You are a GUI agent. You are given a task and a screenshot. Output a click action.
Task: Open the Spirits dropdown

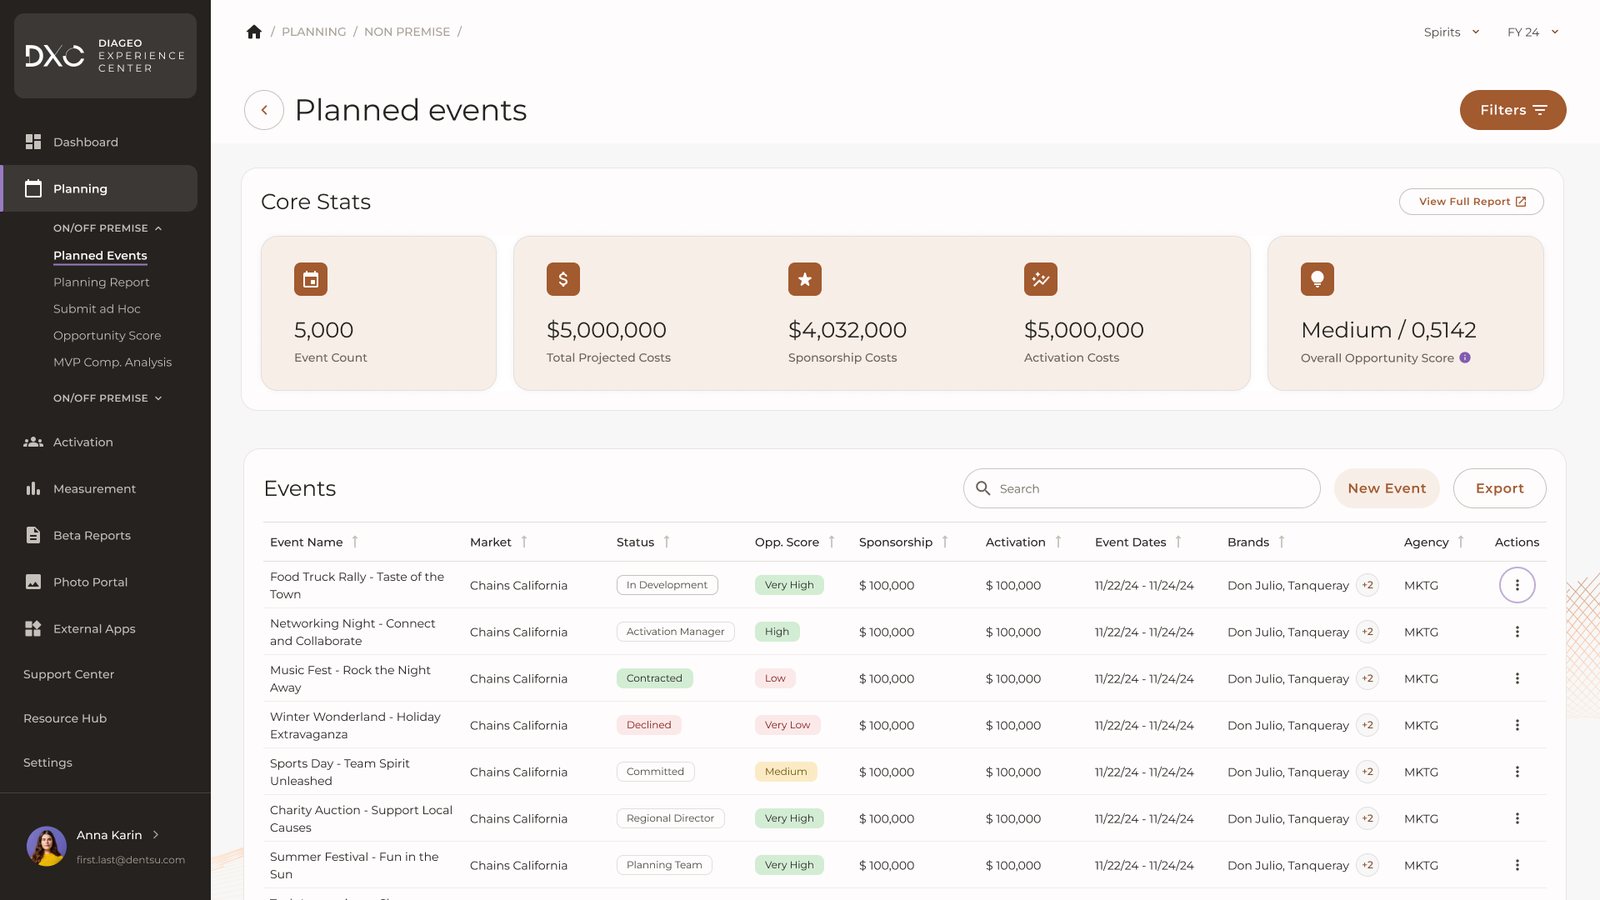tap(1451, 32)
